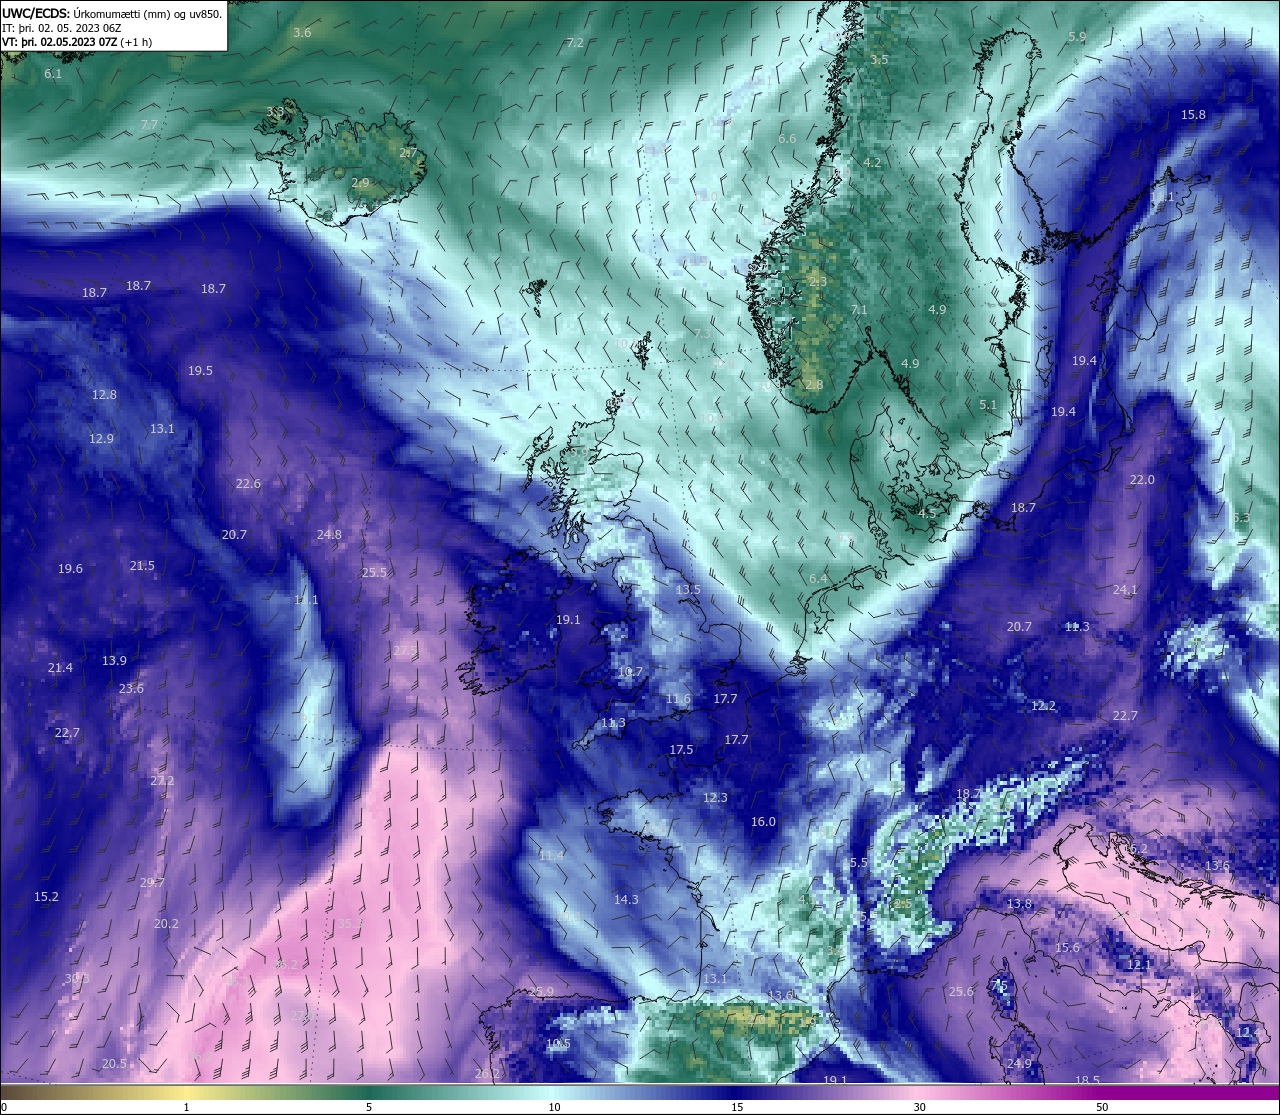Click the map value '12.2'
The width and height of the screenshot is (1280, 1115).
tap(1043, 706)
